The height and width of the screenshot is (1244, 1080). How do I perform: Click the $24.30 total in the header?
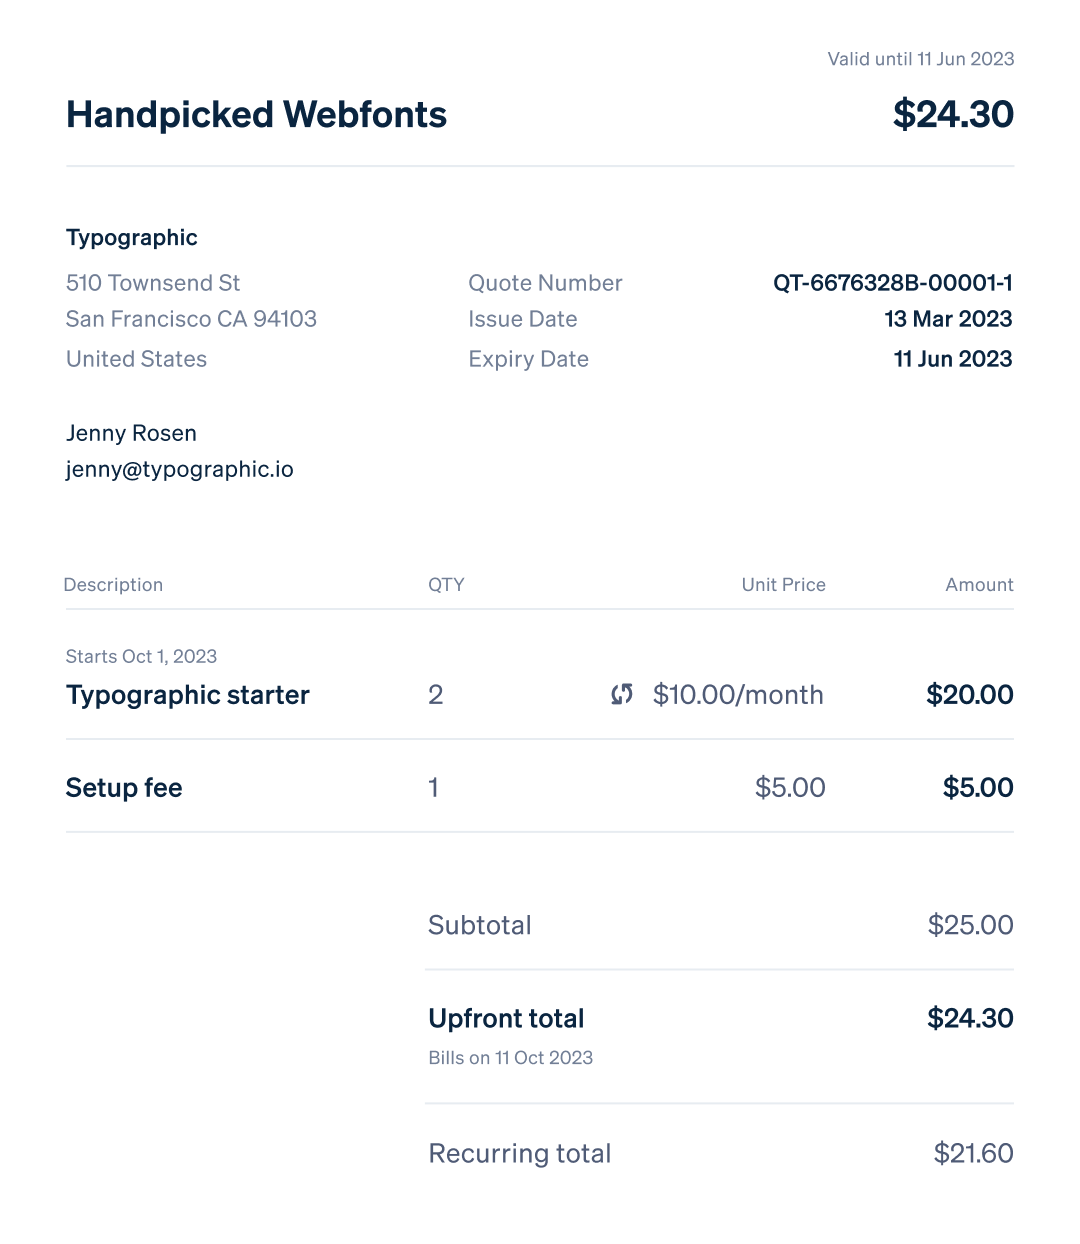pyautogui.click(x=953, y=114)
